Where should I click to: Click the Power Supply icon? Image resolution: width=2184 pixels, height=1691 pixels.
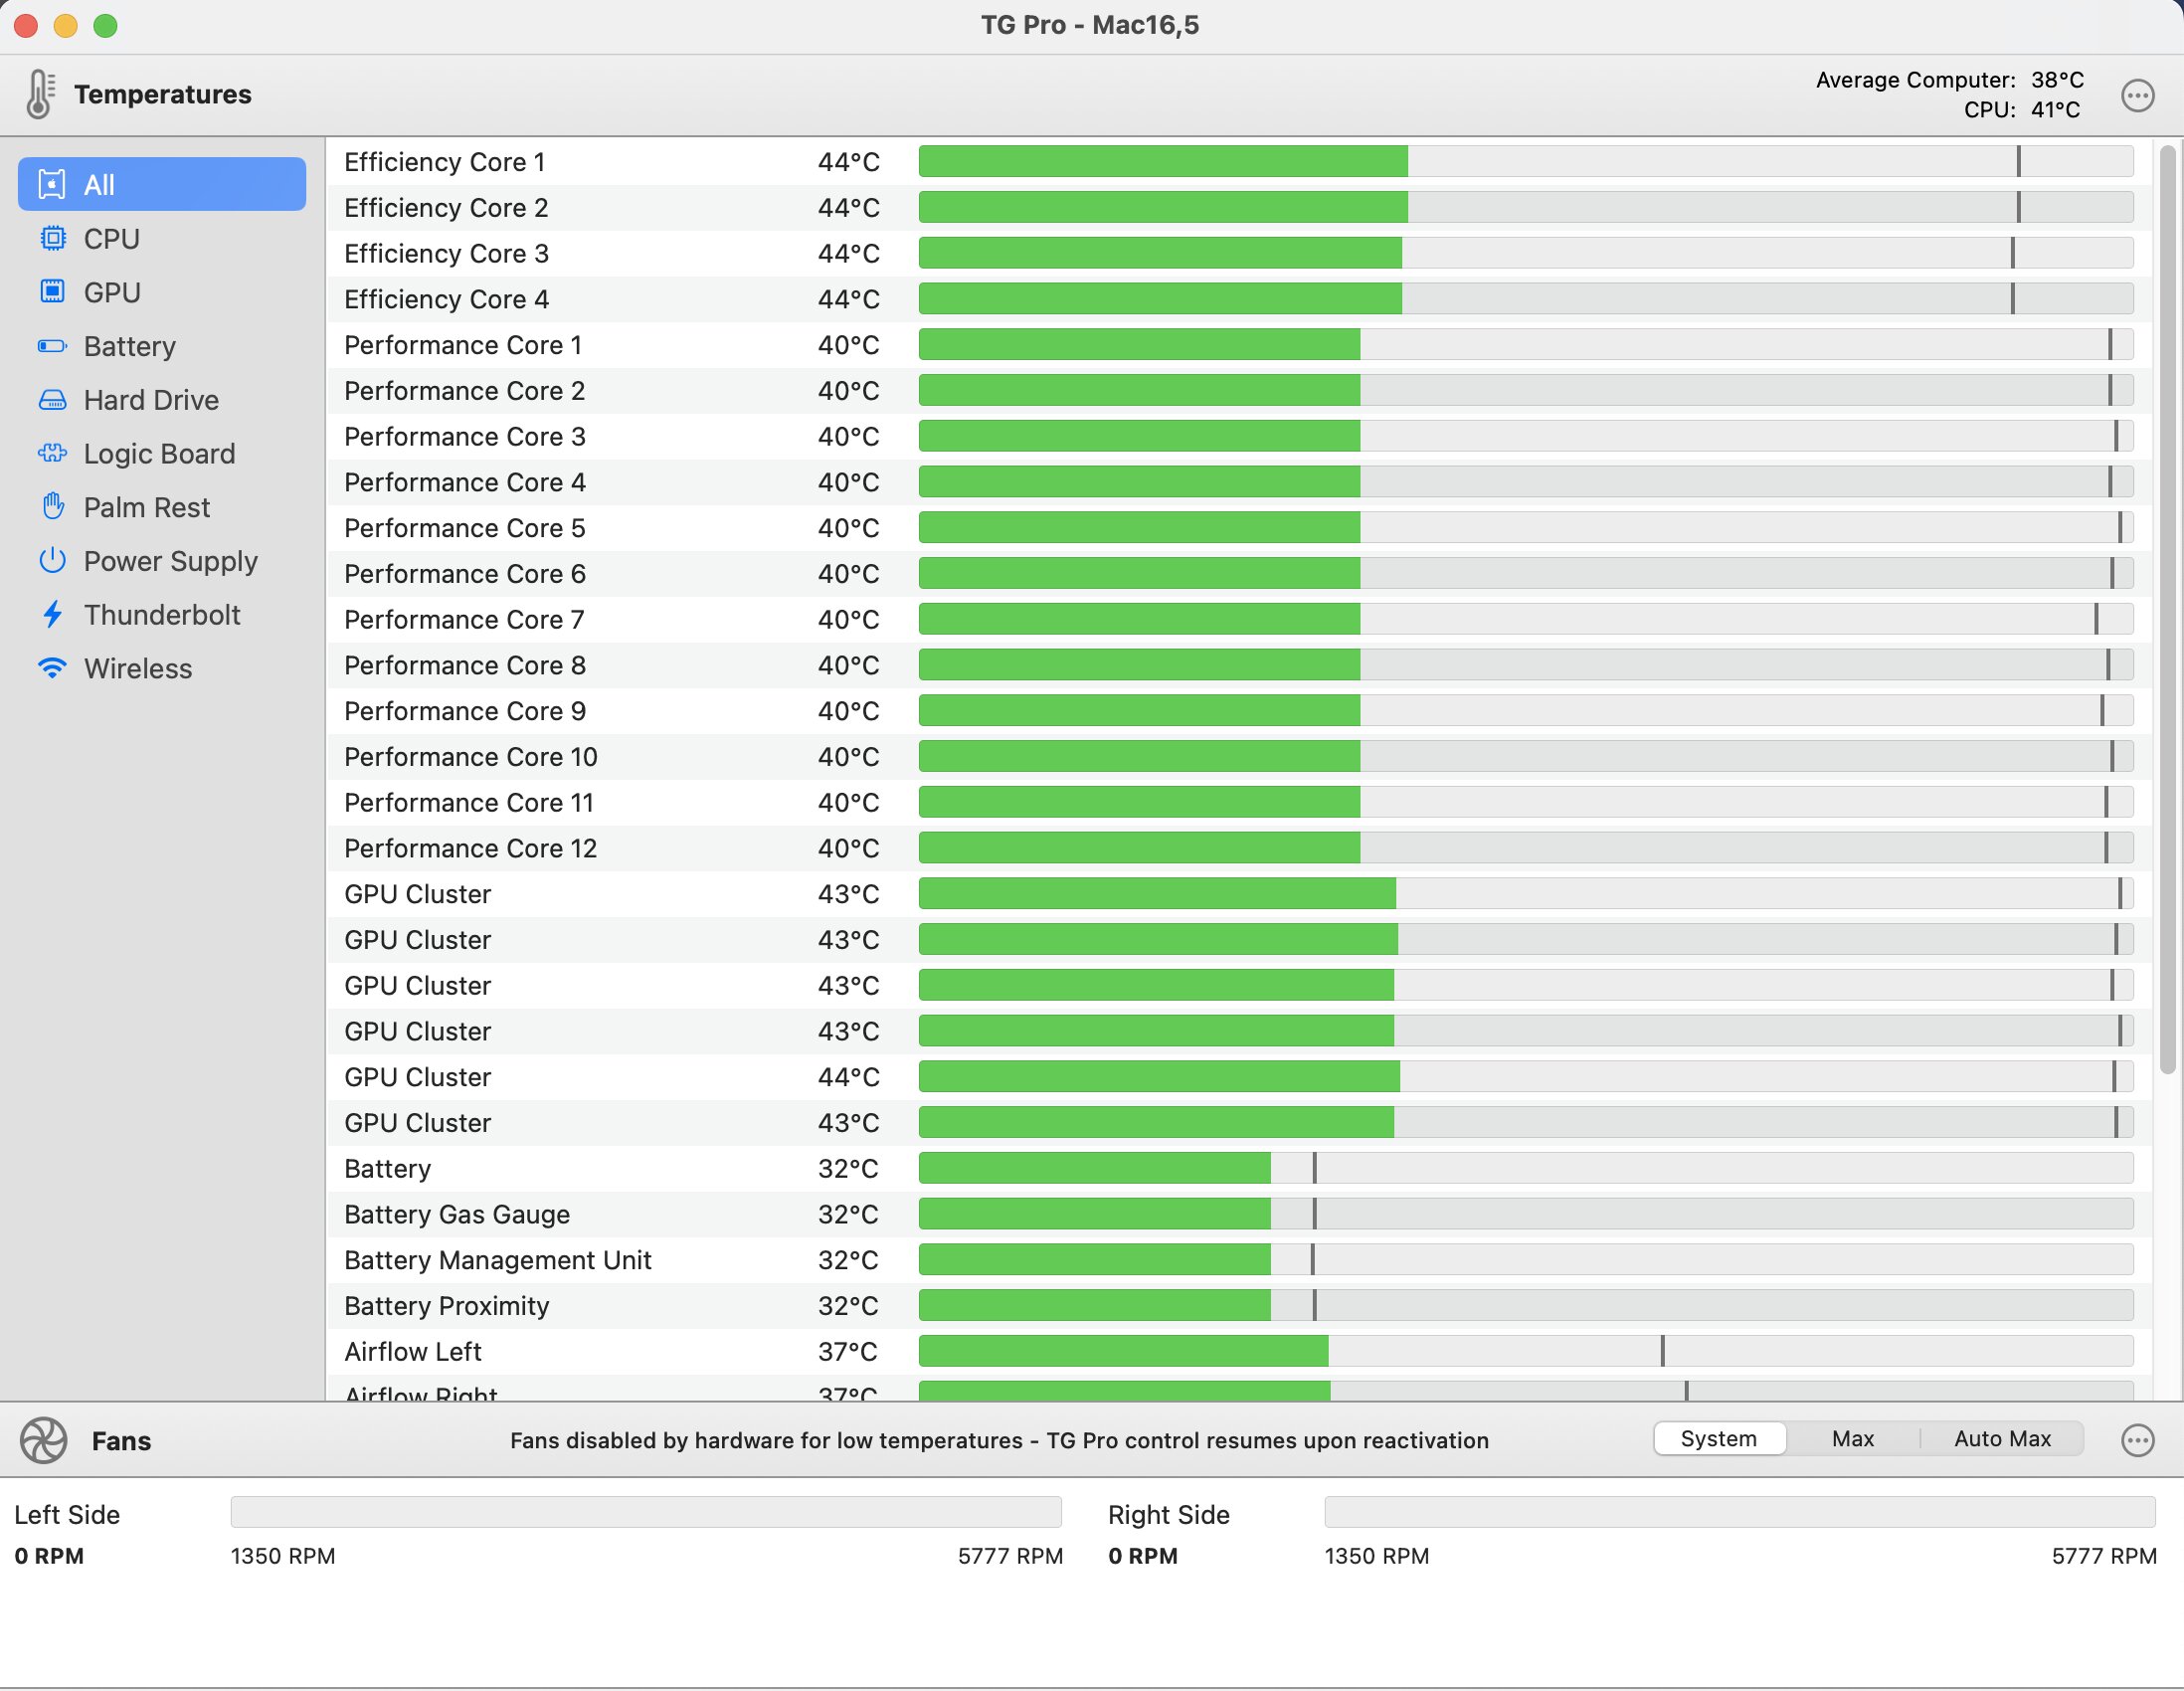[x=52, y=560]
